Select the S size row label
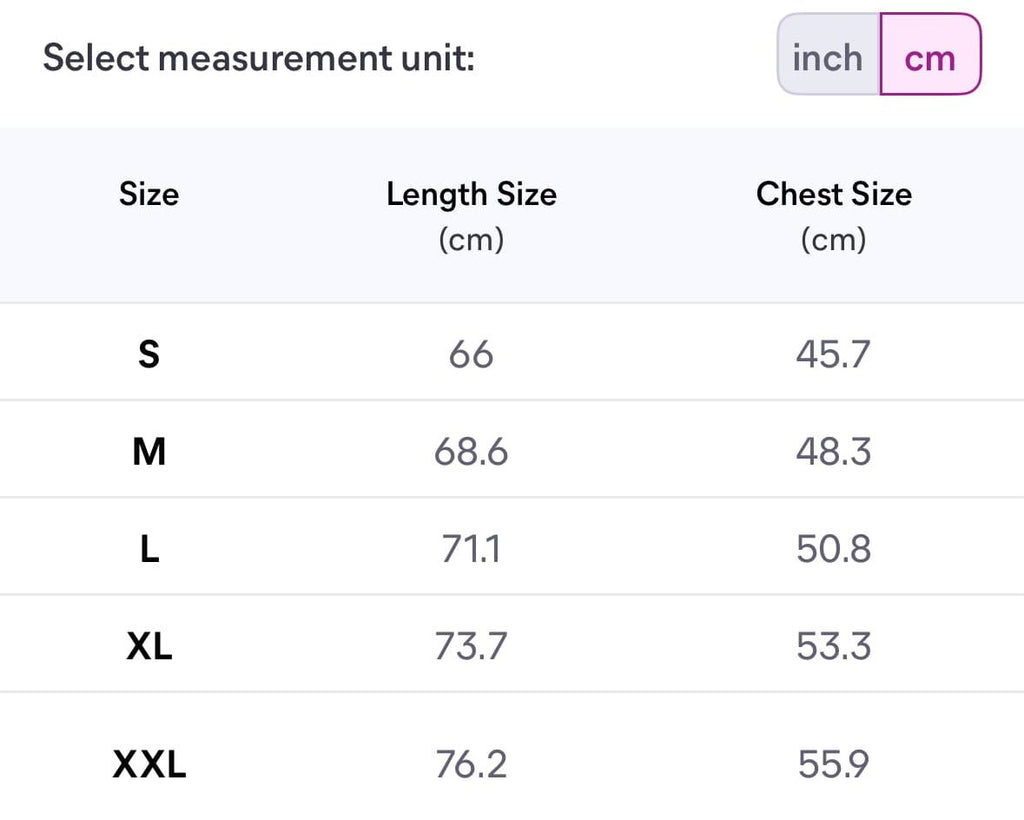Screen dimensions: 1024x820 [x=149, y=354]
